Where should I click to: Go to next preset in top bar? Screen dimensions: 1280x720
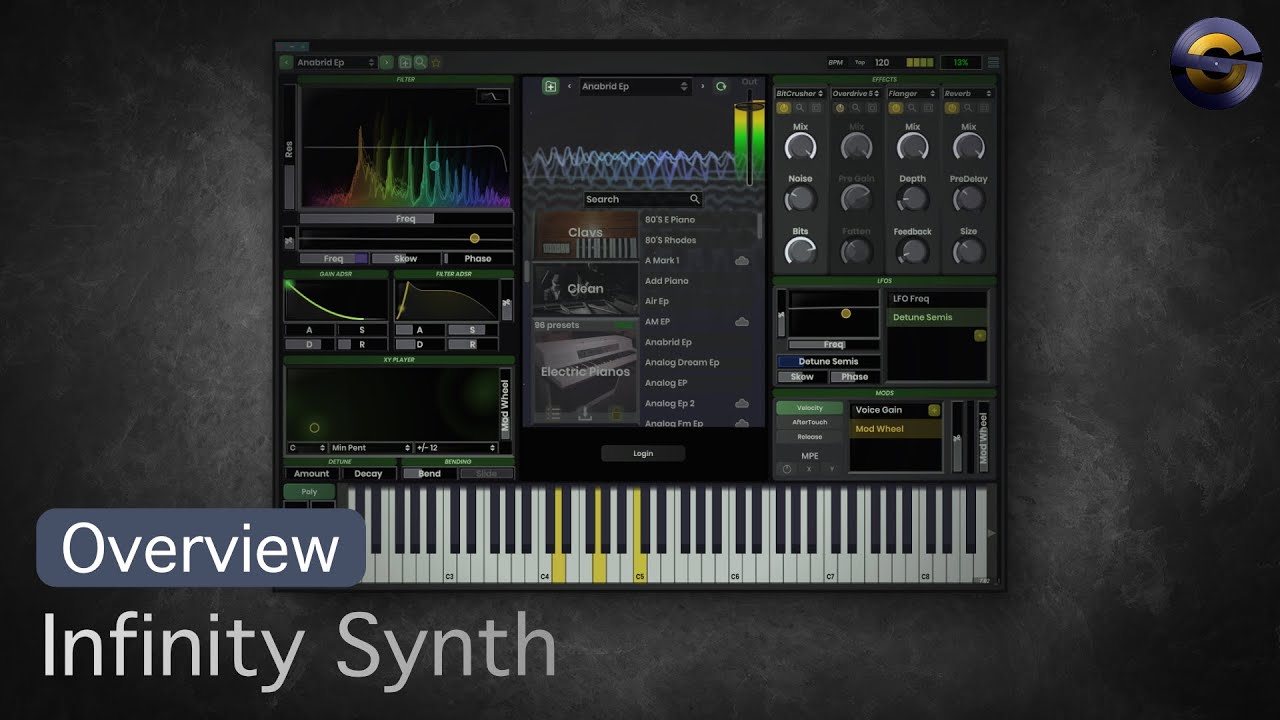point(386,62)
